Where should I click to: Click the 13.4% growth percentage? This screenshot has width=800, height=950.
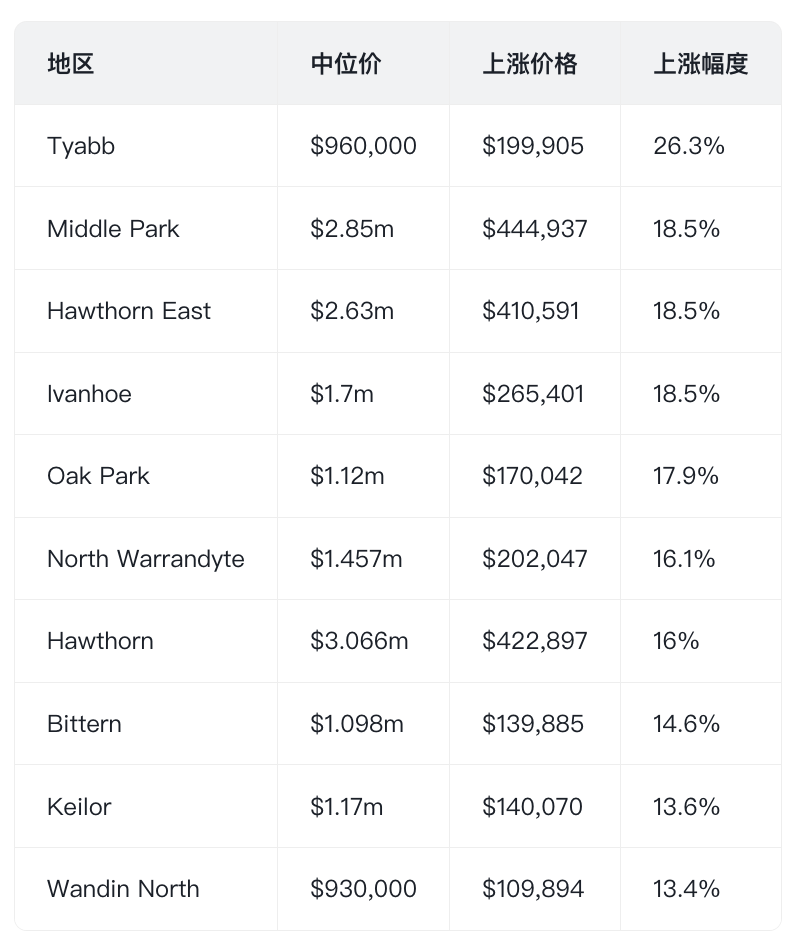pos(687,889)
